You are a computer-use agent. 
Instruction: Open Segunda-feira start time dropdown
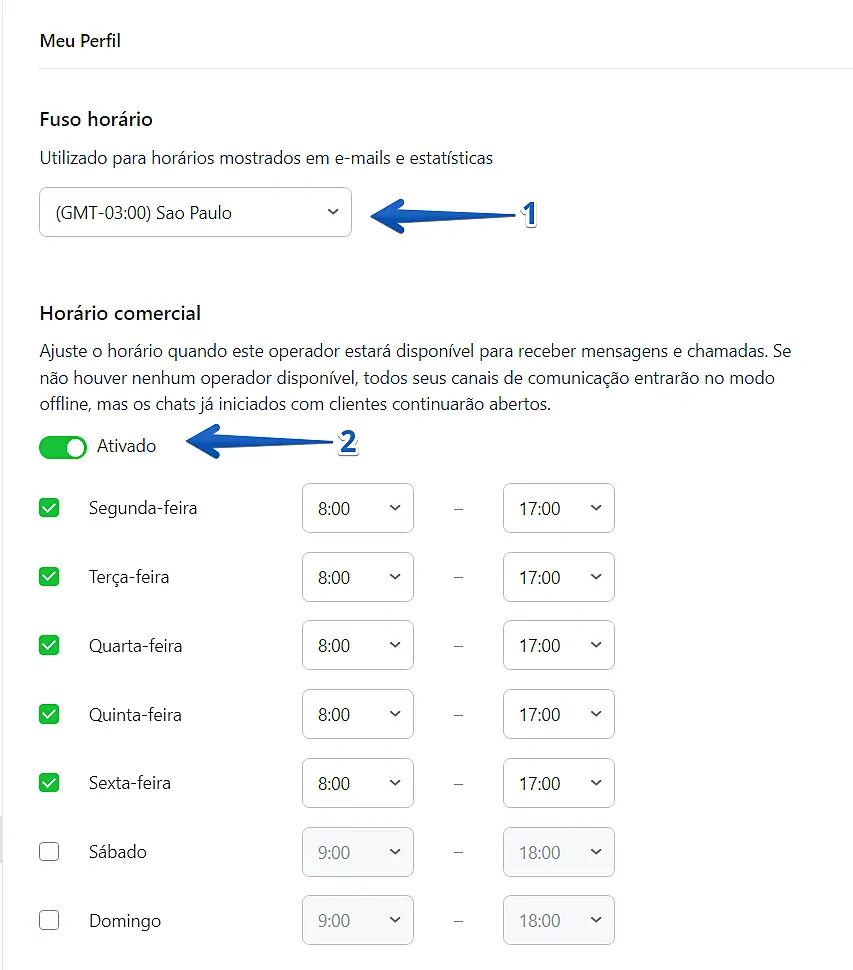(x=357, y=508)
